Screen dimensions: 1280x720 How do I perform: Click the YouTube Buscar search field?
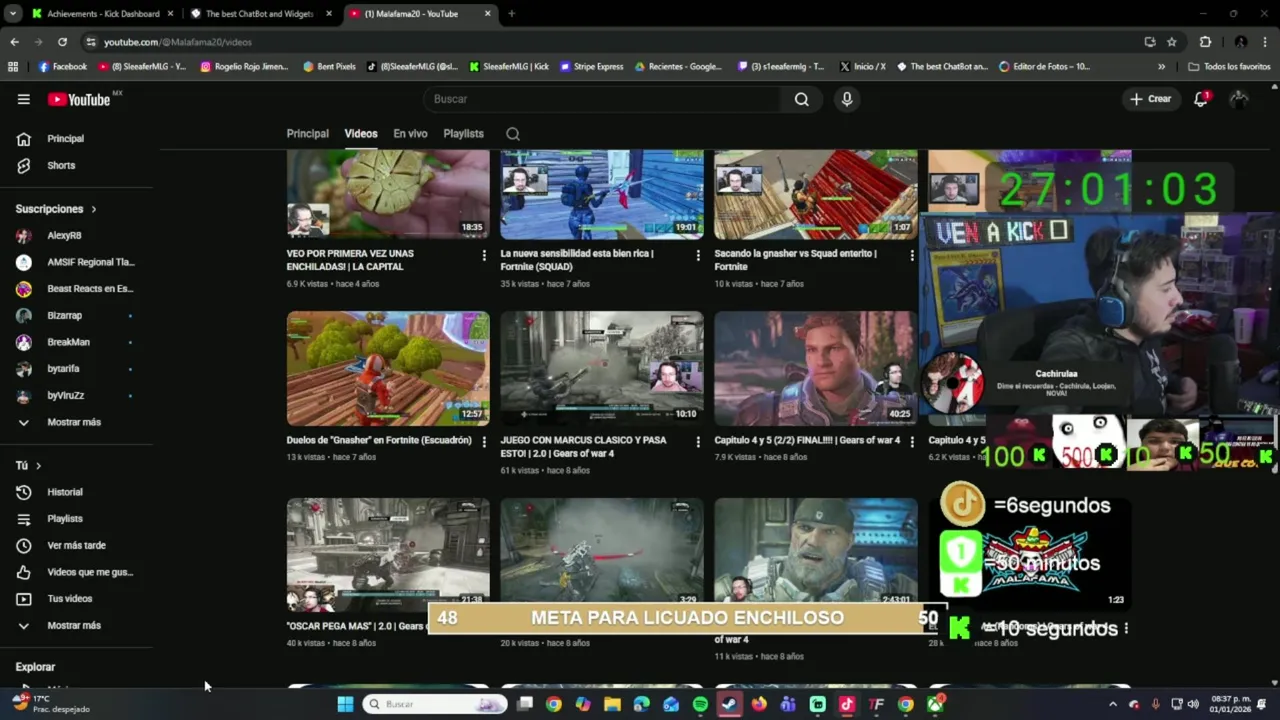pos(603,99)
